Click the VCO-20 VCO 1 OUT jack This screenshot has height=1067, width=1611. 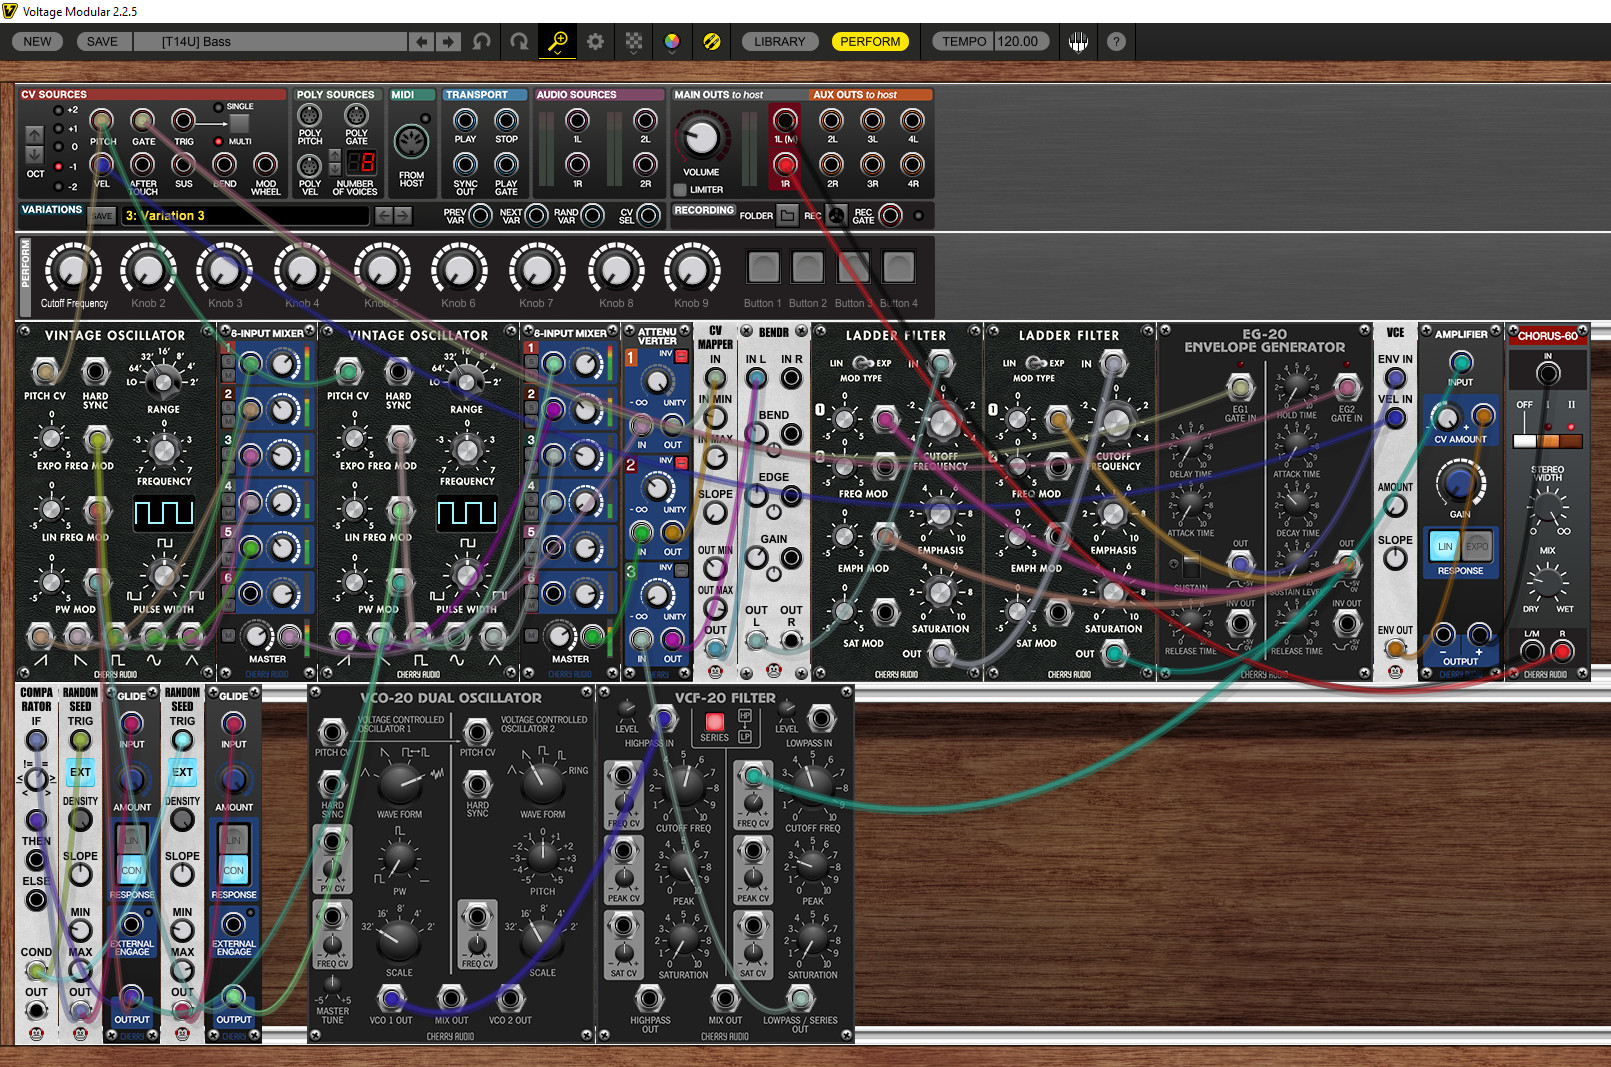392,998
